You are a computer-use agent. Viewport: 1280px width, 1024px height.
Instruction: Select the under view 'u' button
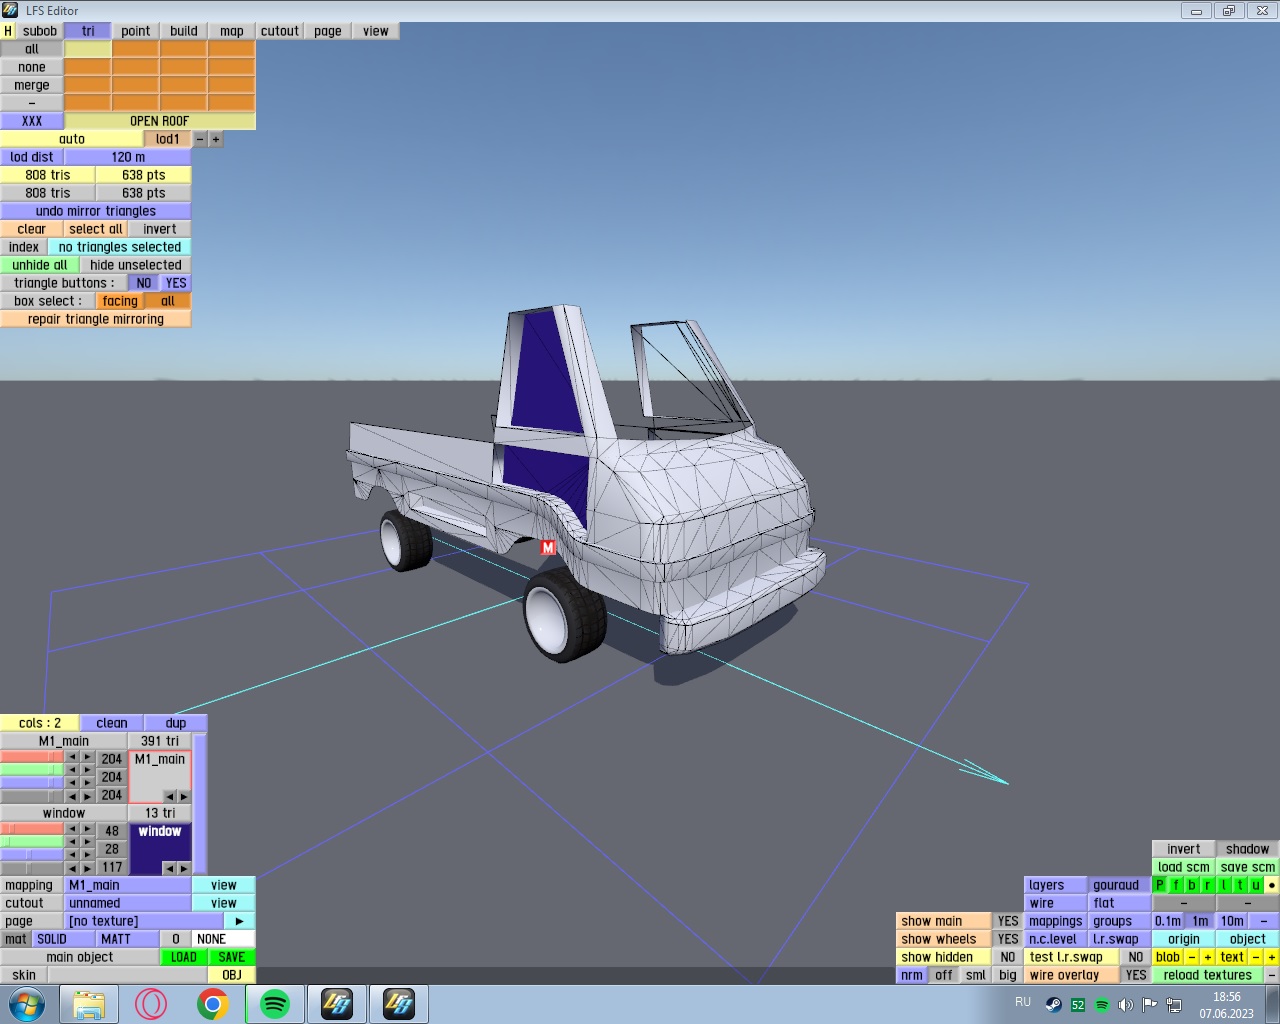point(1256,885)
